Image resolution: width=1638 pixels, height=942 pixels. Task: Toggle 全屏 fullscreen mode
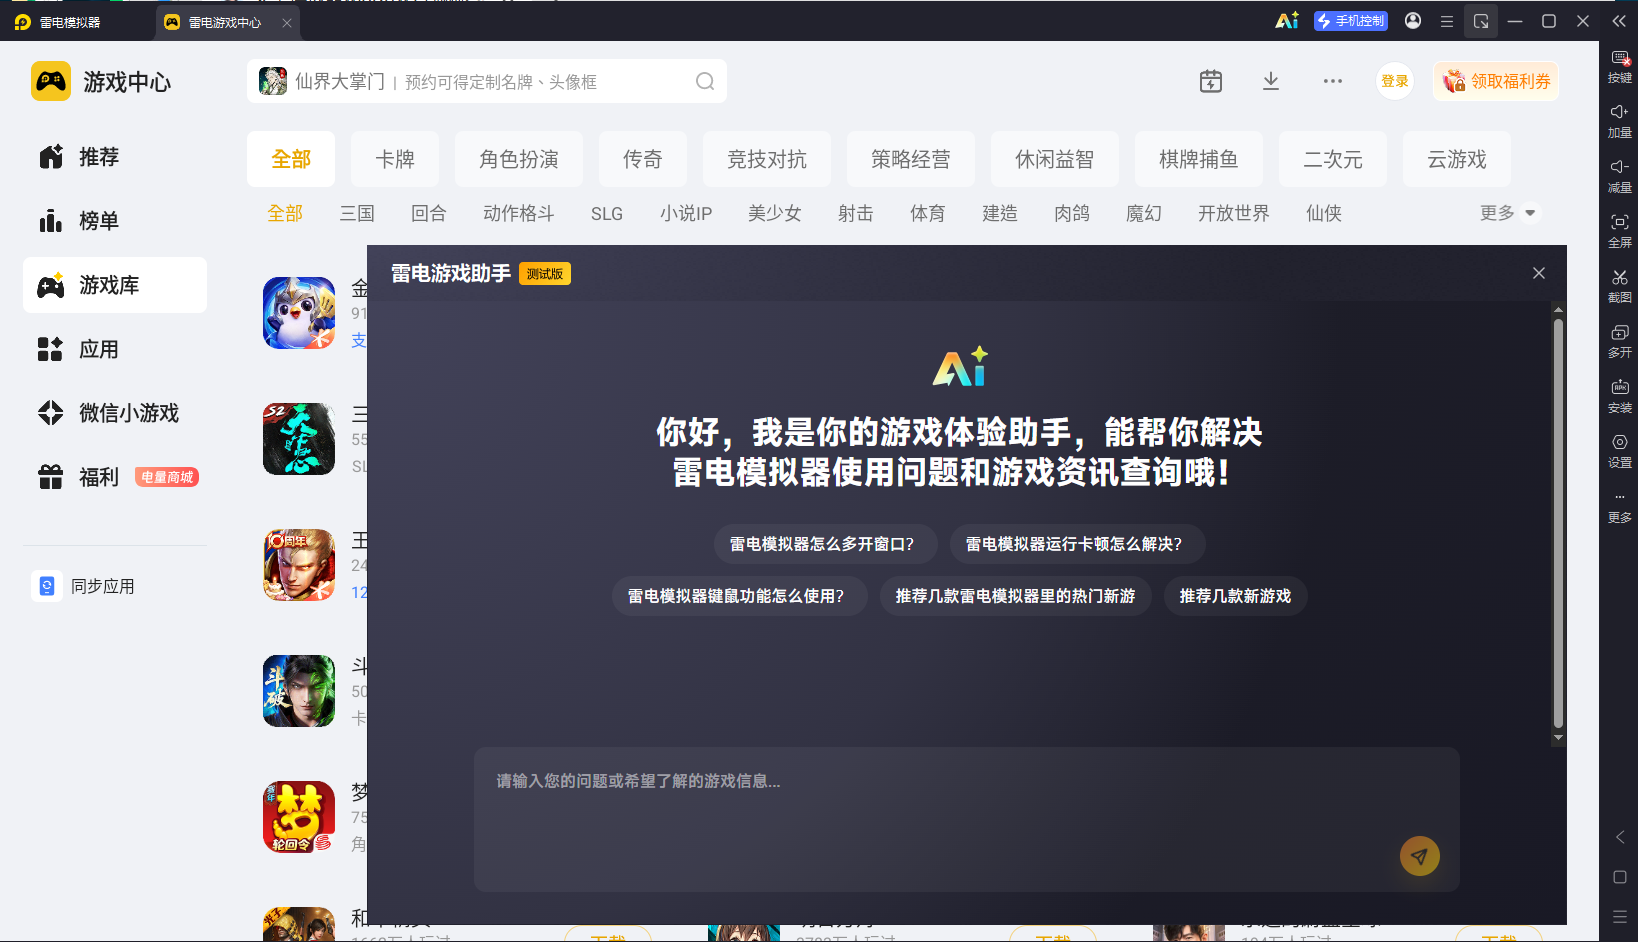tap(1620, 232)
